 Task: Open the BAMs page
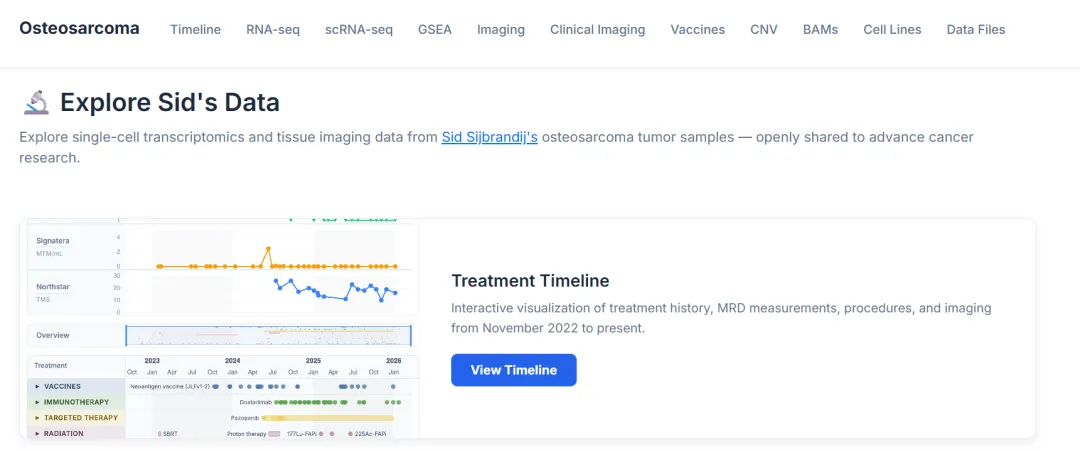point(821,29)
